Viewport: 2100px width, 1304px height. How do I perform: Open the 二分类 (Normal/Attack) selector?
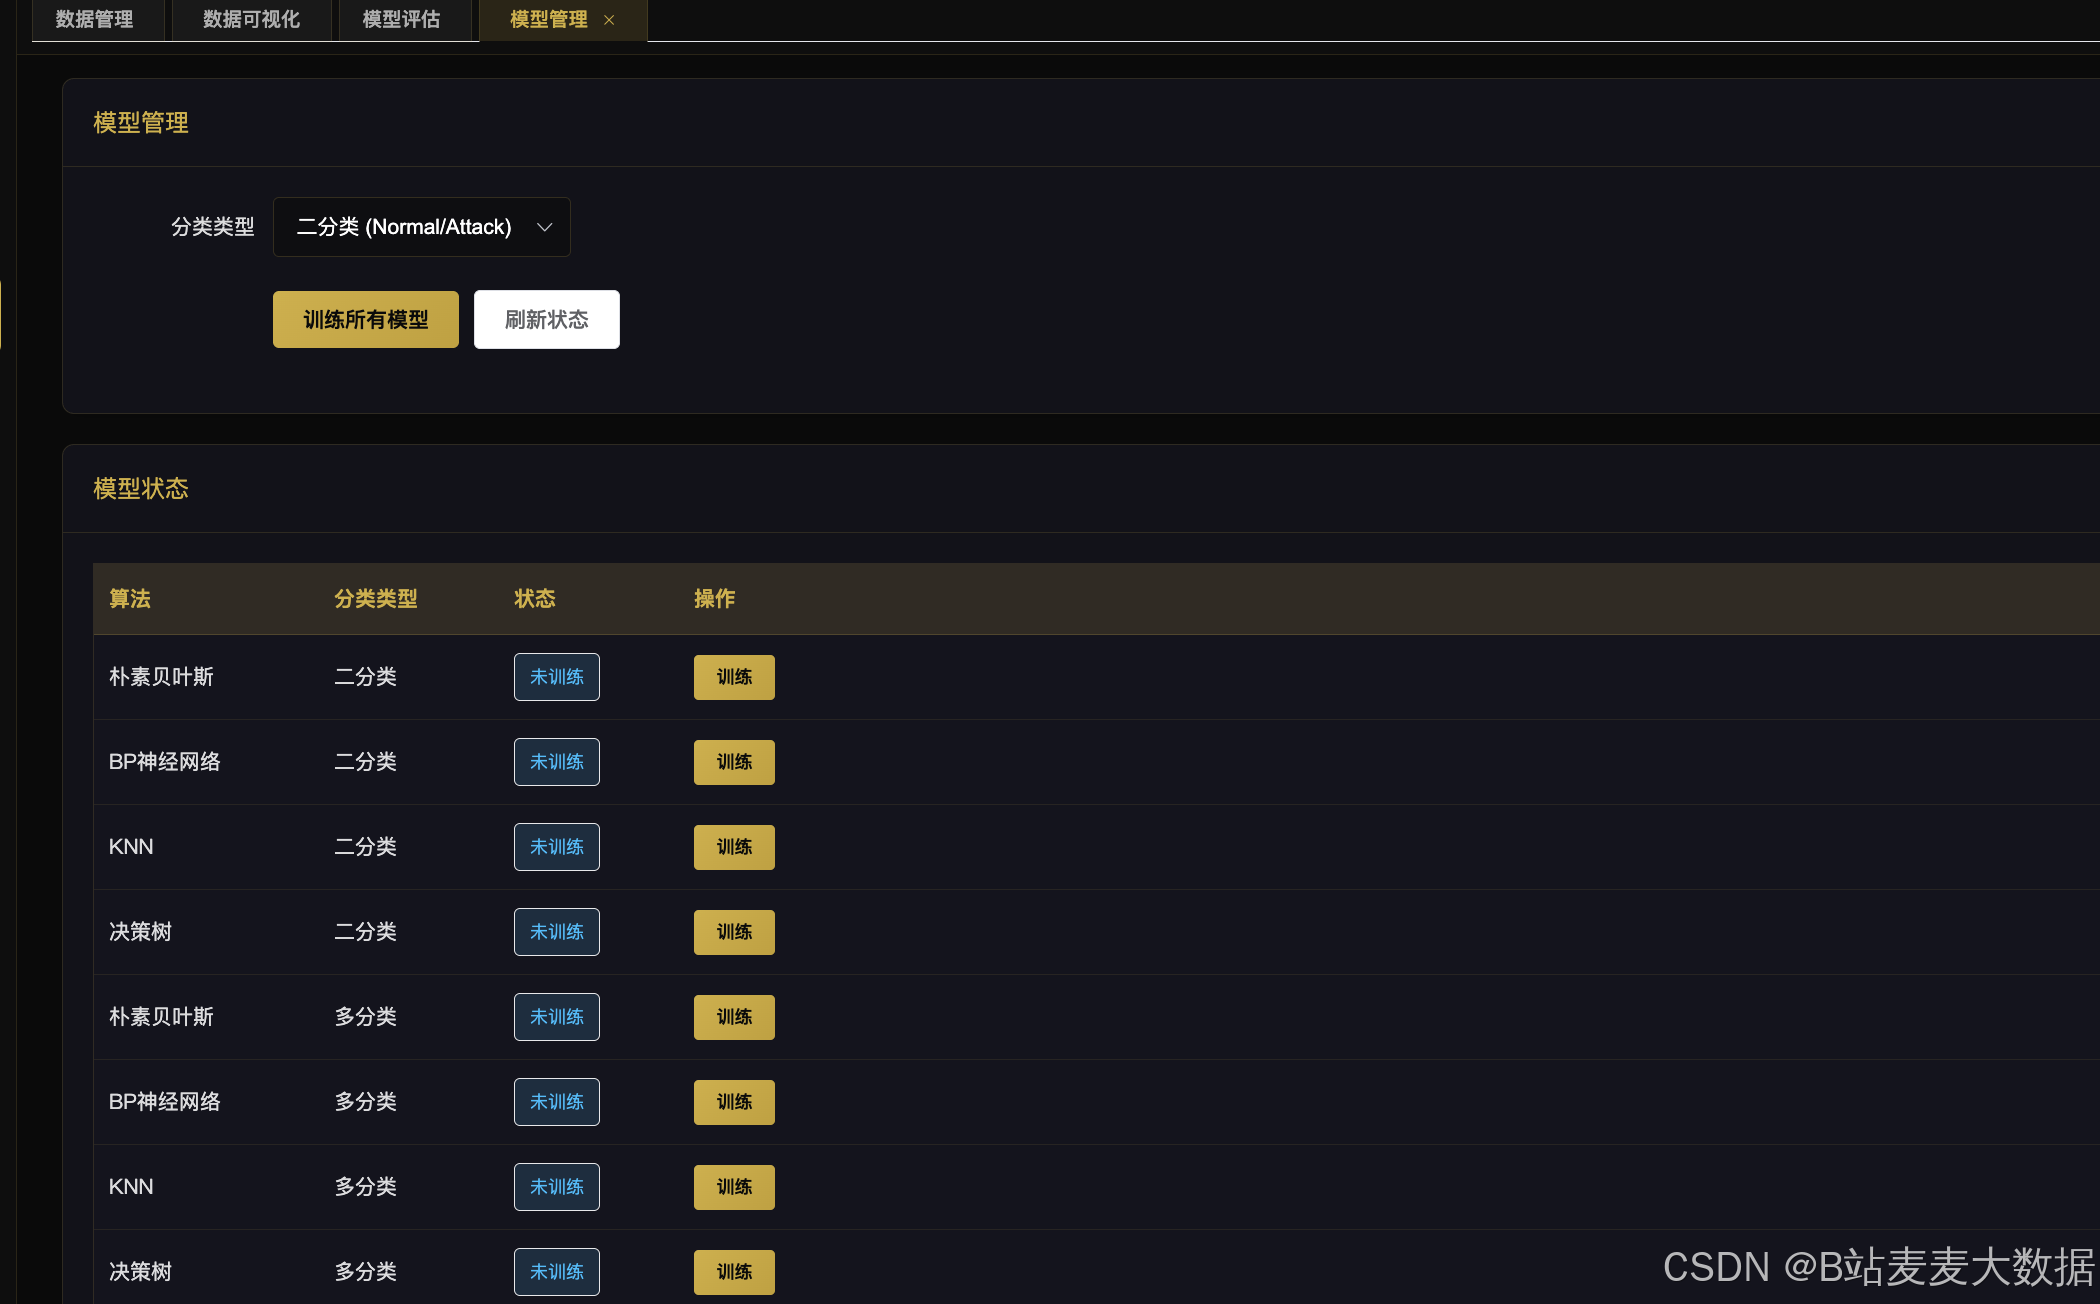coord(404,227)
